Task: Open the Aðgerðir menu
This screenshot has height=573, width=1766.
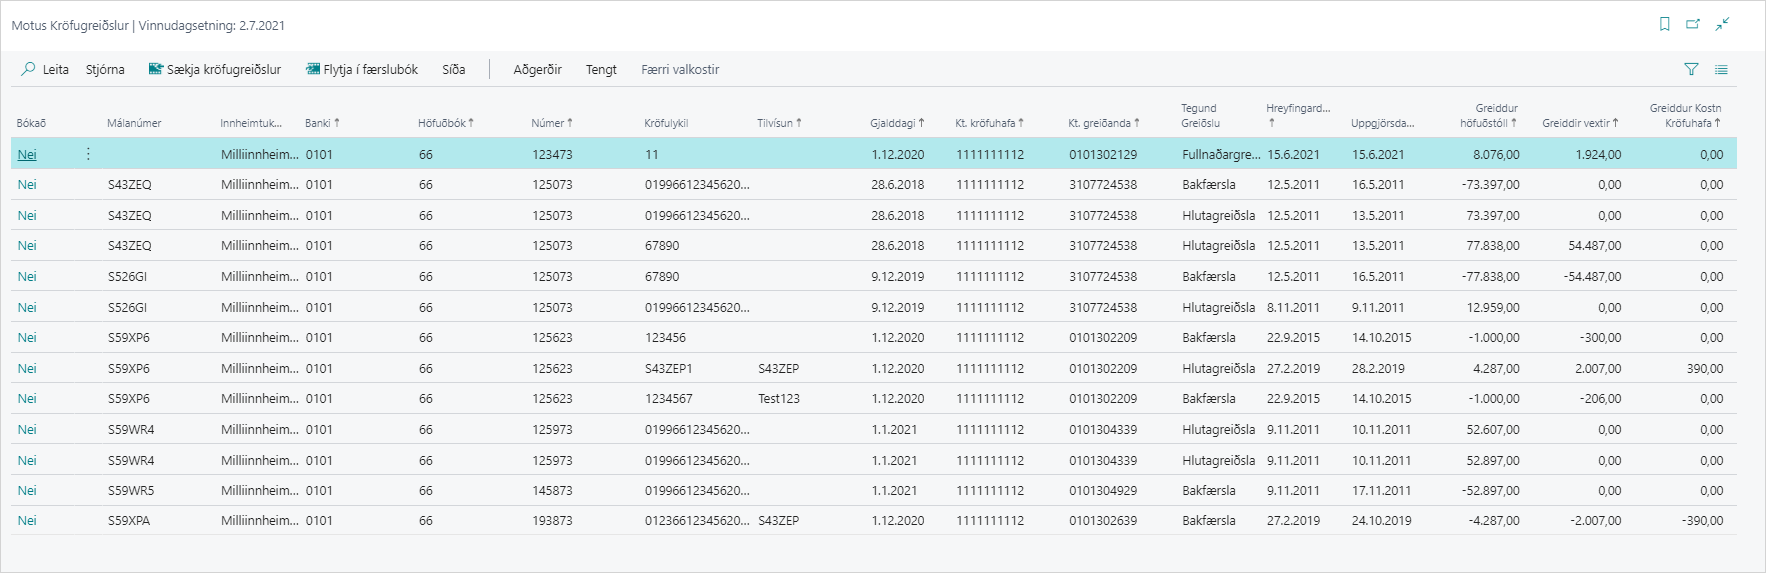Action: coord(537,70)
